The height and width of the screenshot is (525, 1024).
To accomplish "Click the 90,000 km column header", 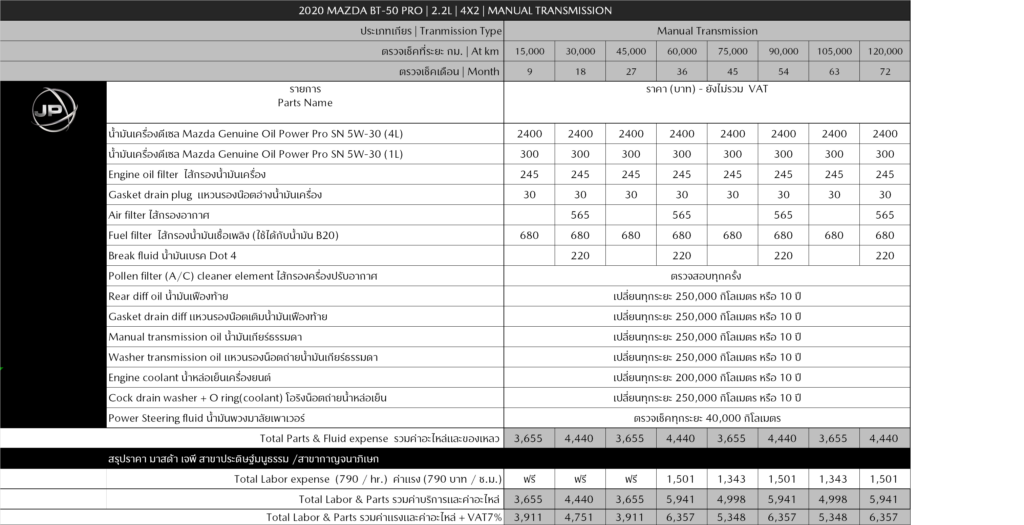I will click(x=783, y=51).
